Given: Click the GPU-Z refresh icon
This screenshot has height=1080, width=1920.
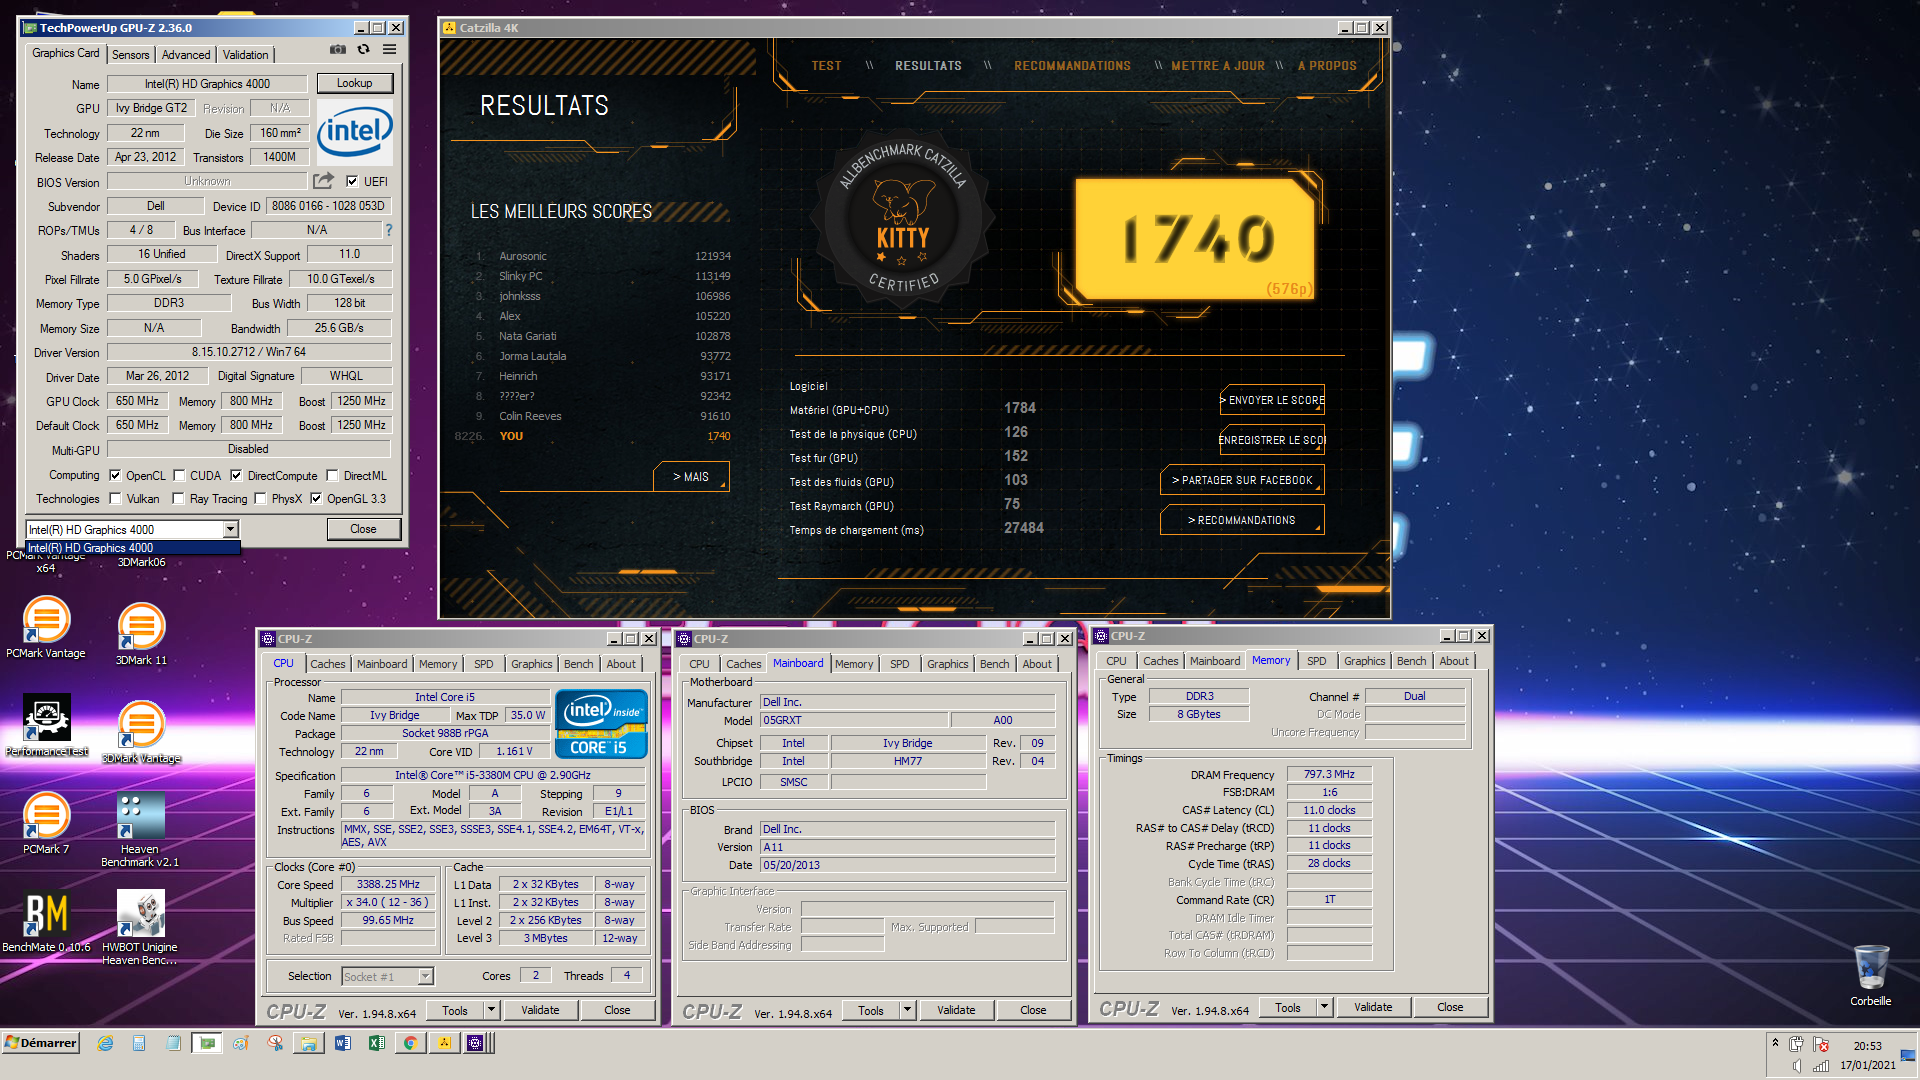Looking at the screenshot, I should point(364,50).
